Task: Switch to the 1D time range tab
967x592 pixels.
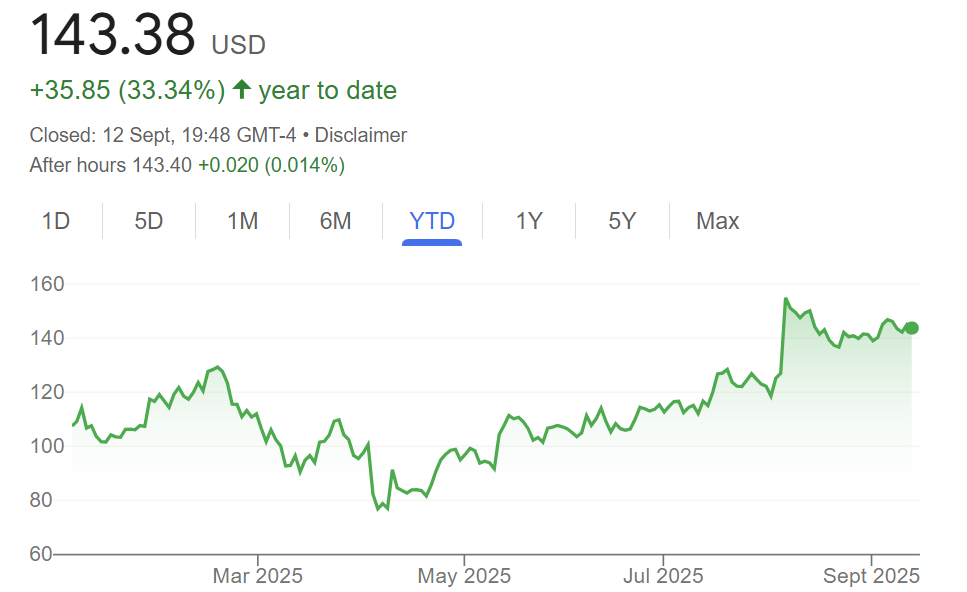Action: (56, 221)
